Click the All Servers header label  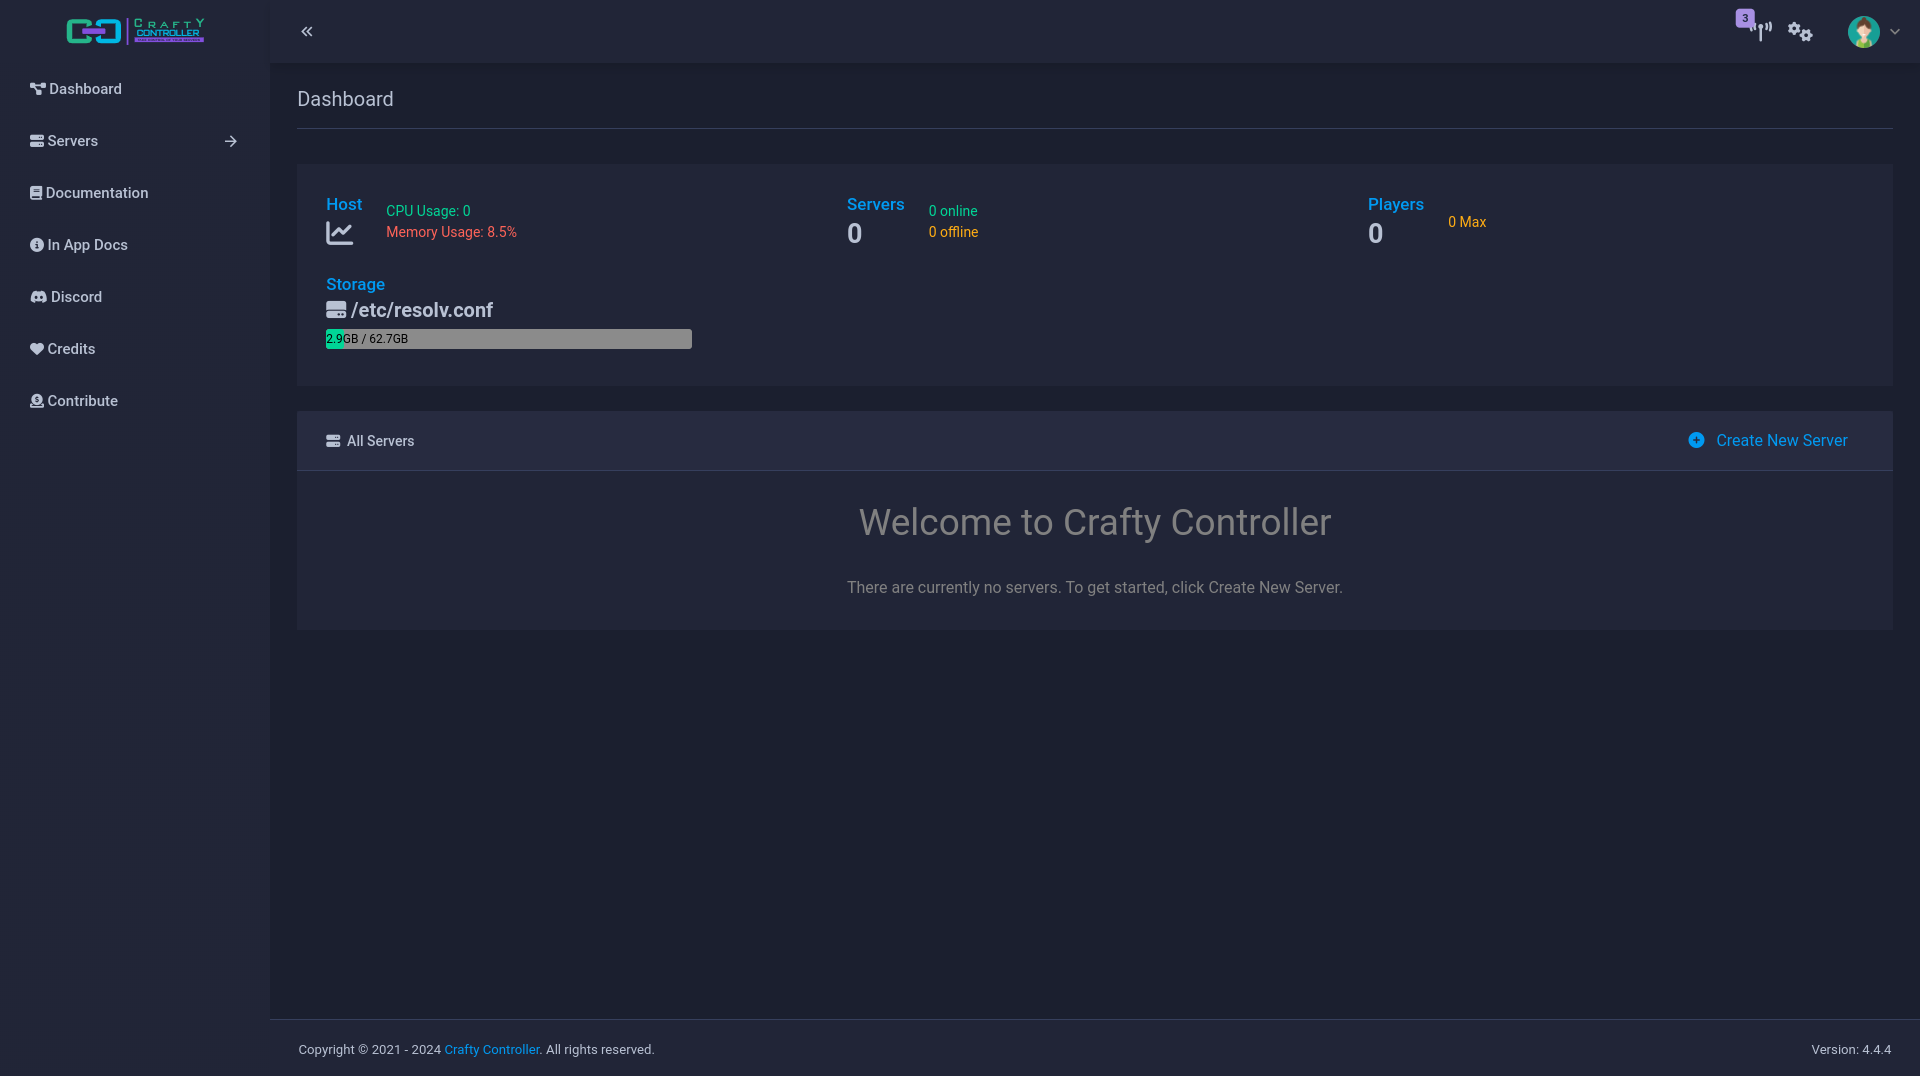click(x=380, y=441)
